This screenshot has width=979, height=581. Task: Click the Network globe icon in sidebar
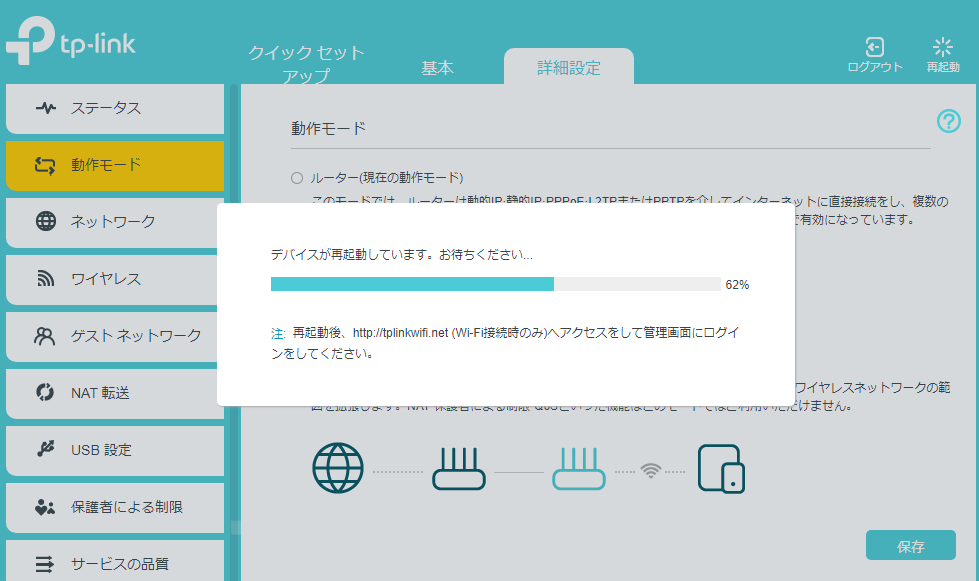(x=46, y=221)
